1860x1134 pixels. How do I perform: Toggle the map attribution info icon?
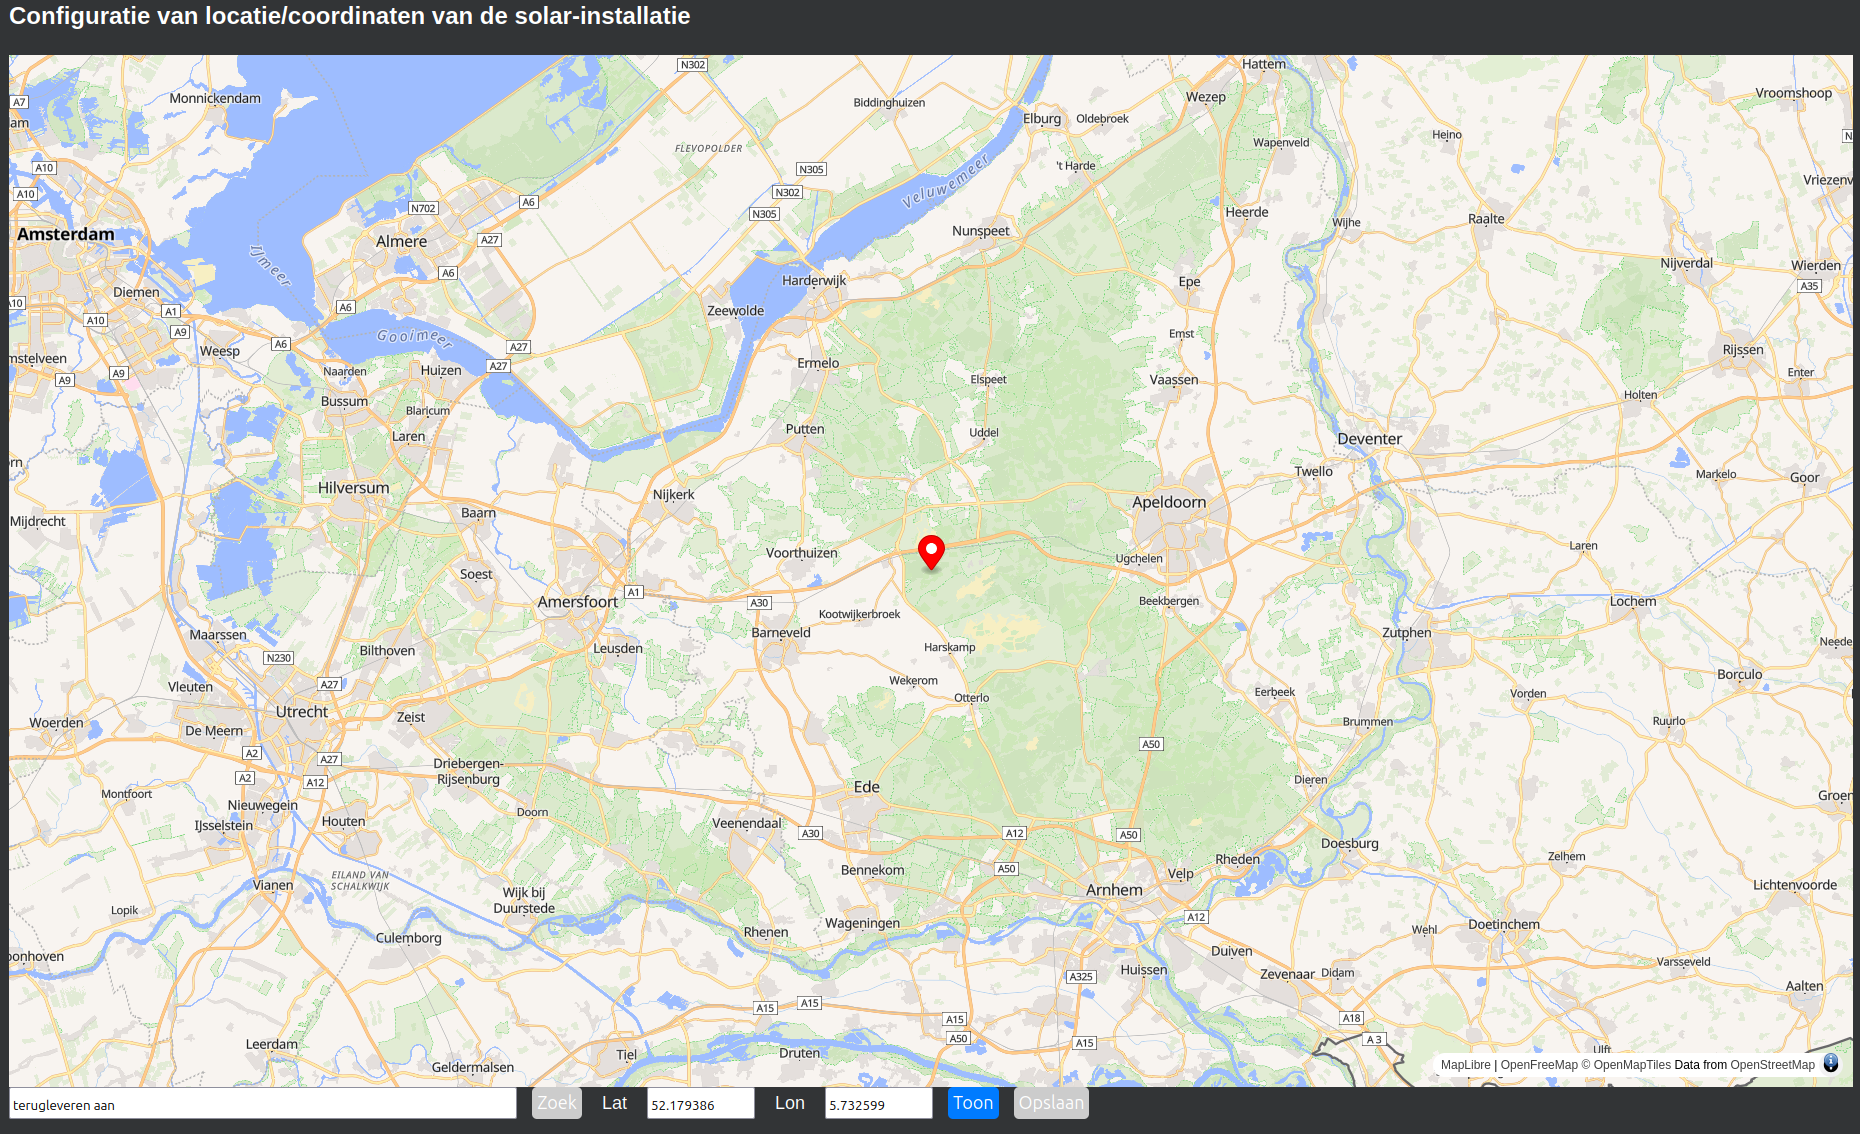coord(1830,1064)
